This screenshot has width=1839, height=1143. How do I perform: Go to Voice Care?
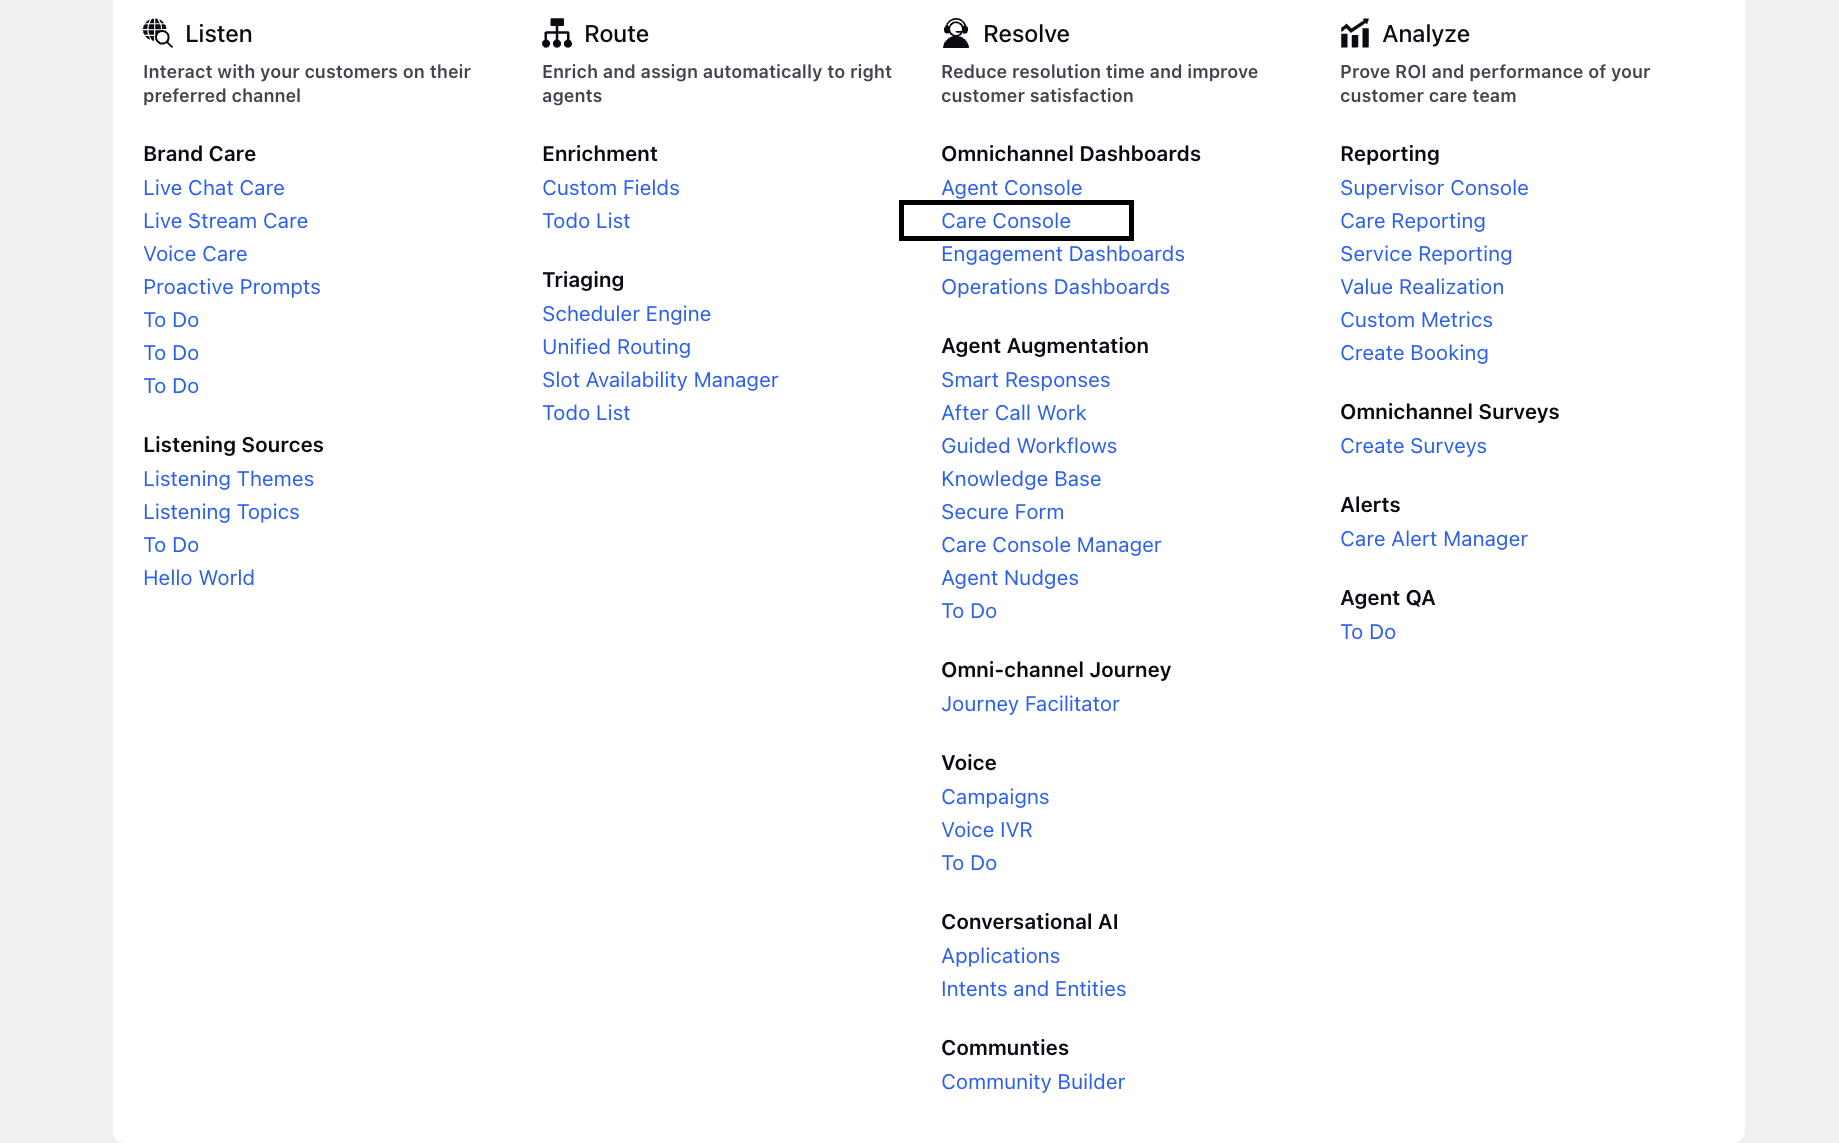[195, 254]
